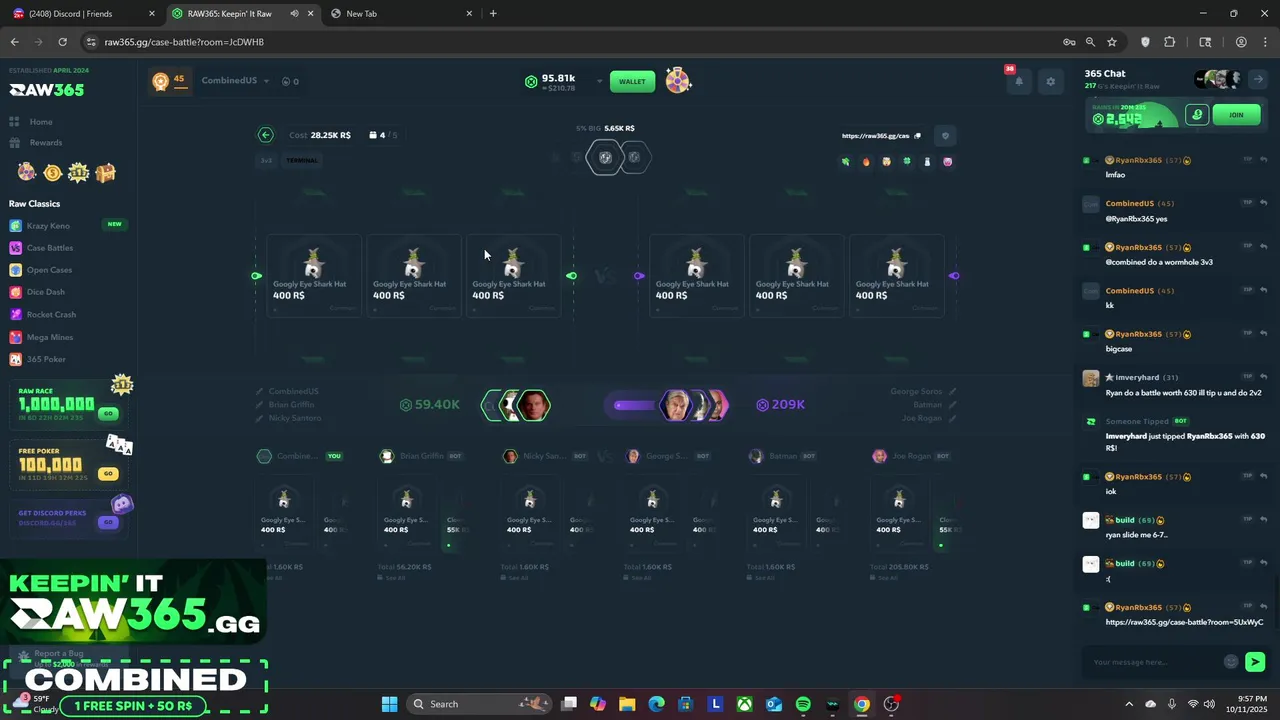Click the GO button on the Raw Race banner
Screen dimensions: 1280x720
[108, 413]
